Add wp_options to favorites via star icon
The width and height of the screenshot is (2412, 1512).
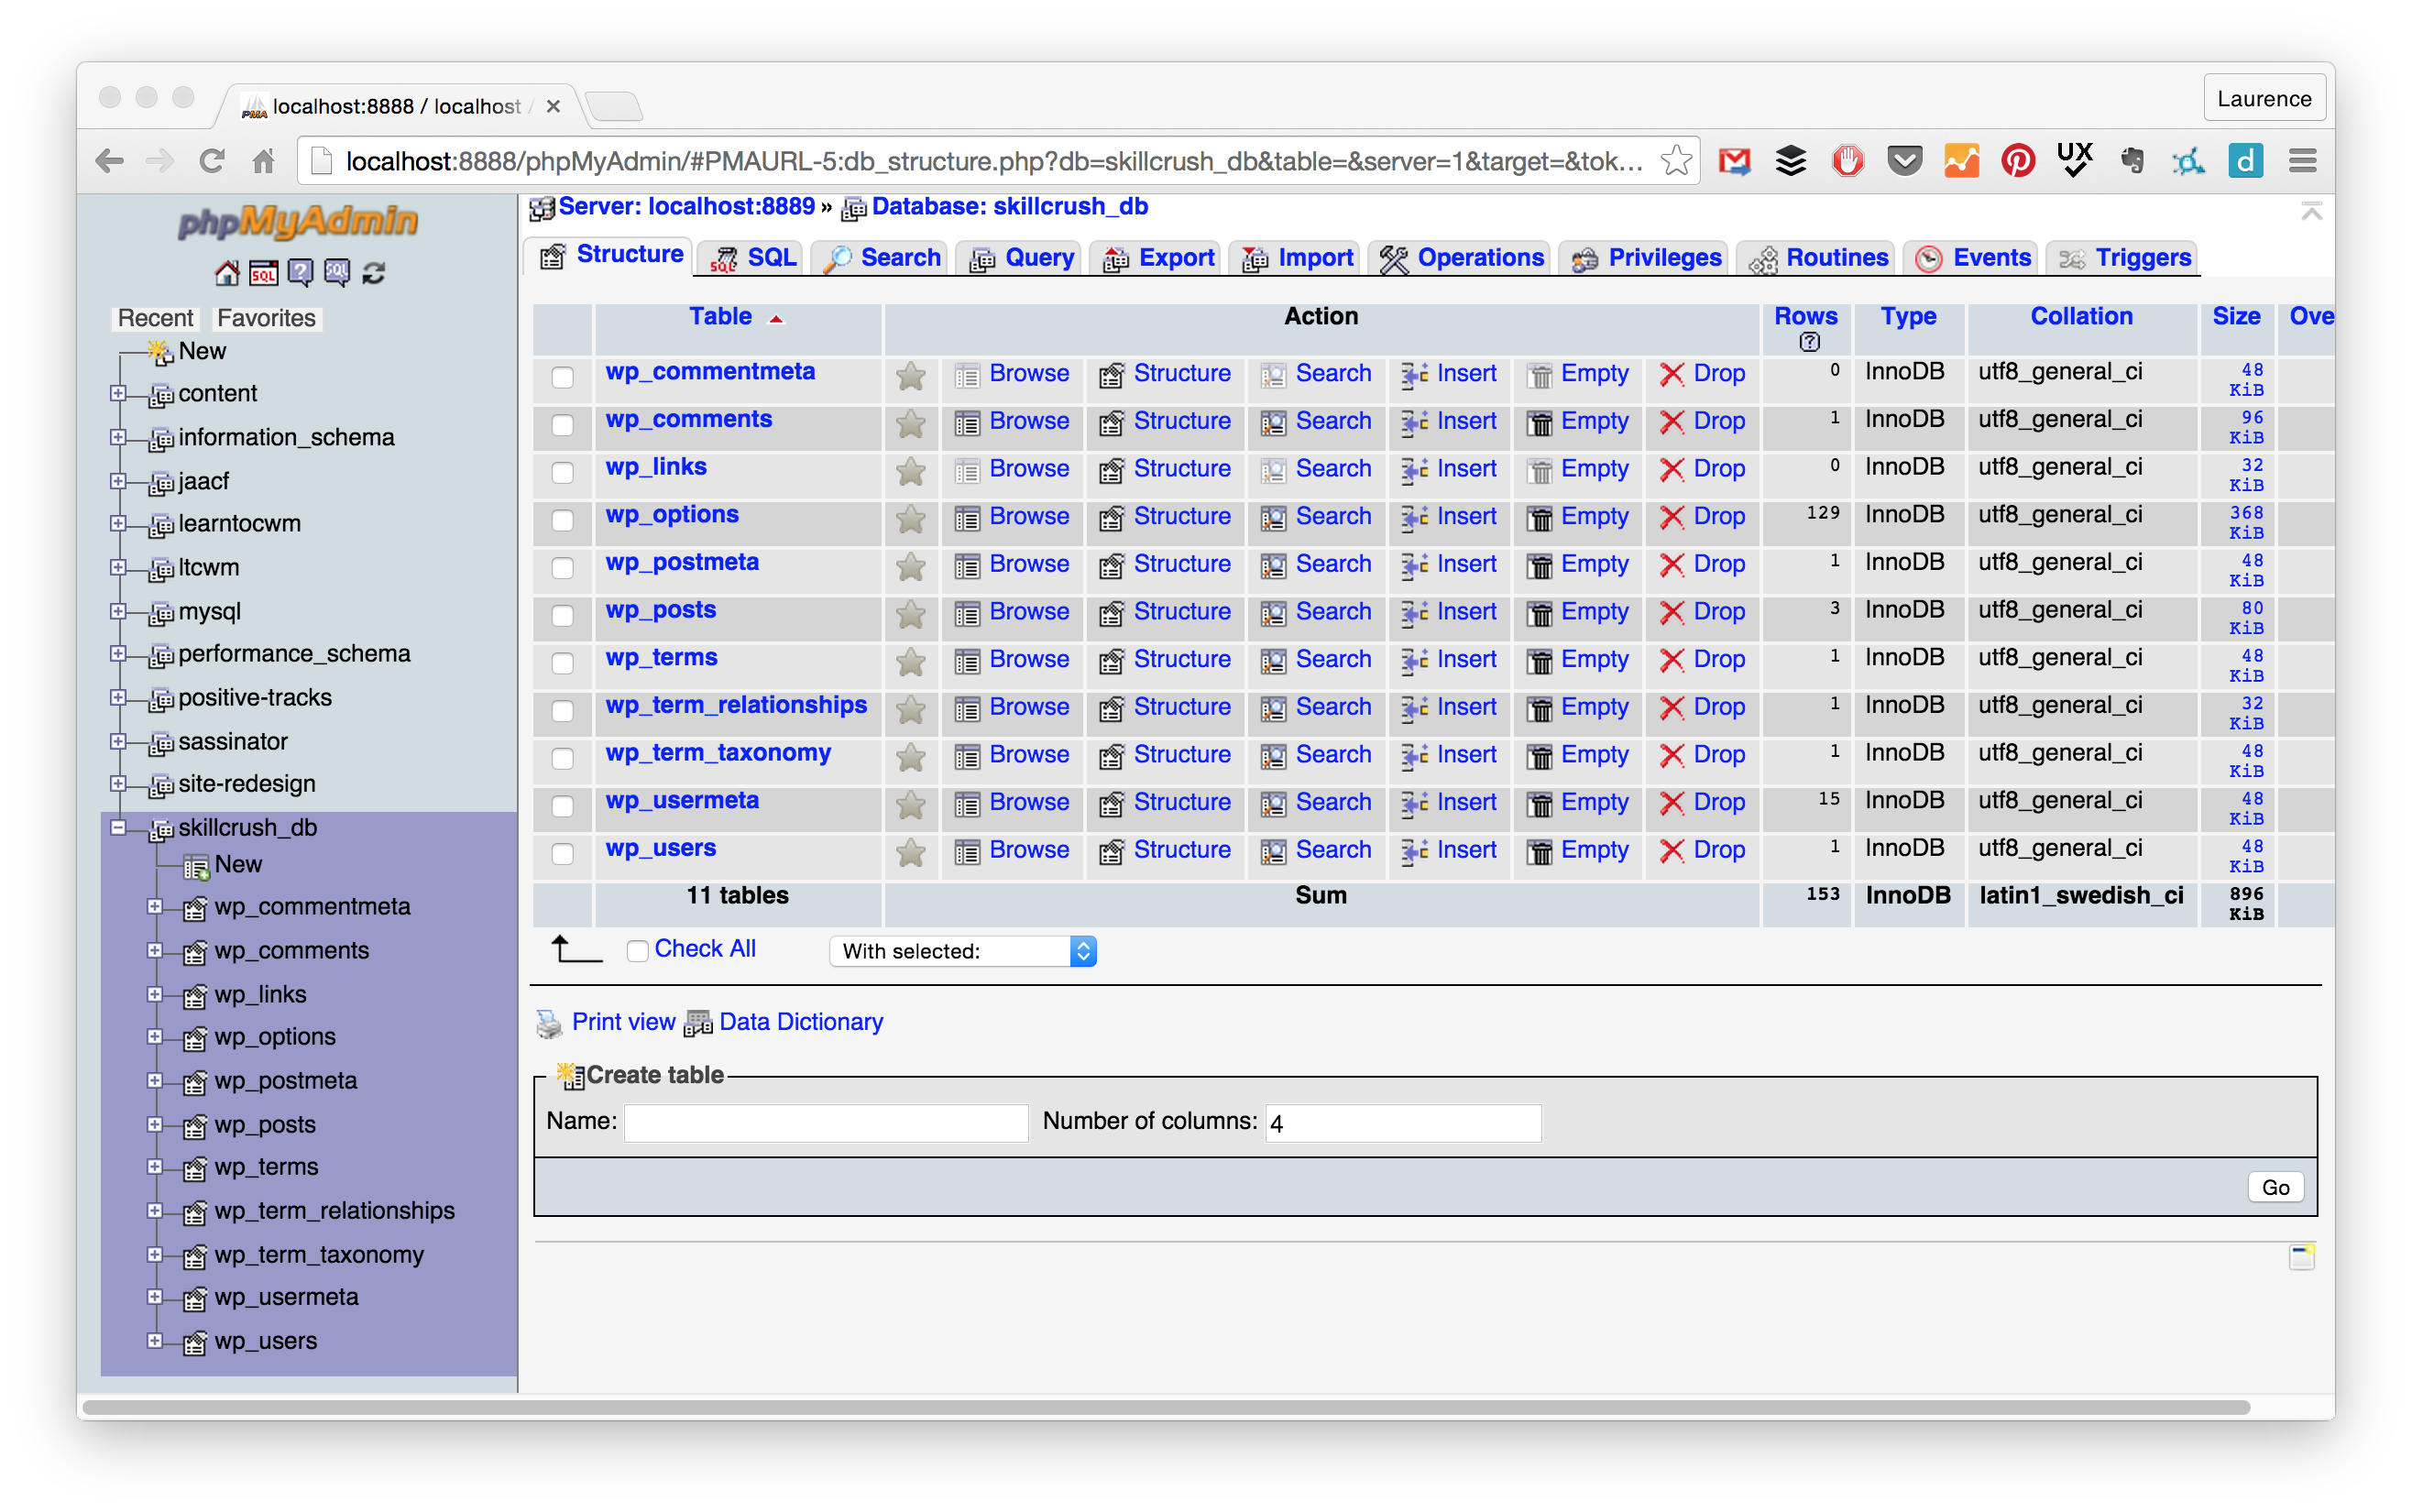910,519
